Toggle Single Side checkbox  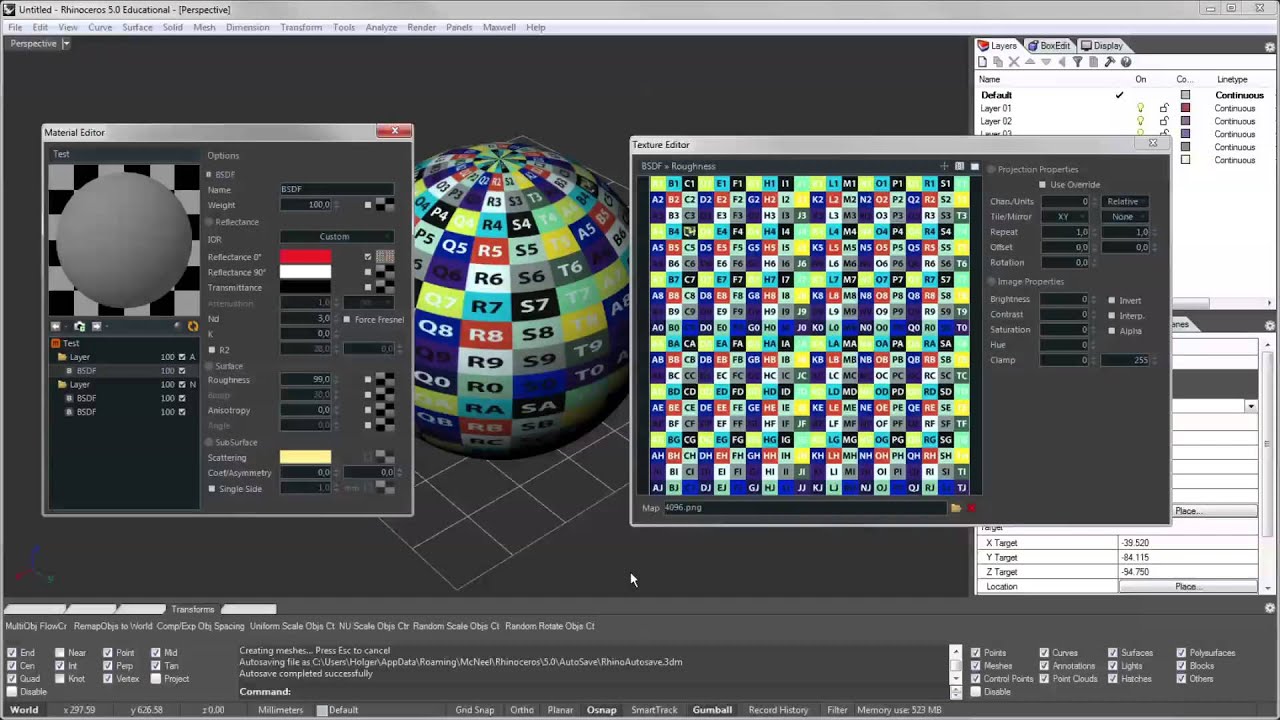(211, 489)
